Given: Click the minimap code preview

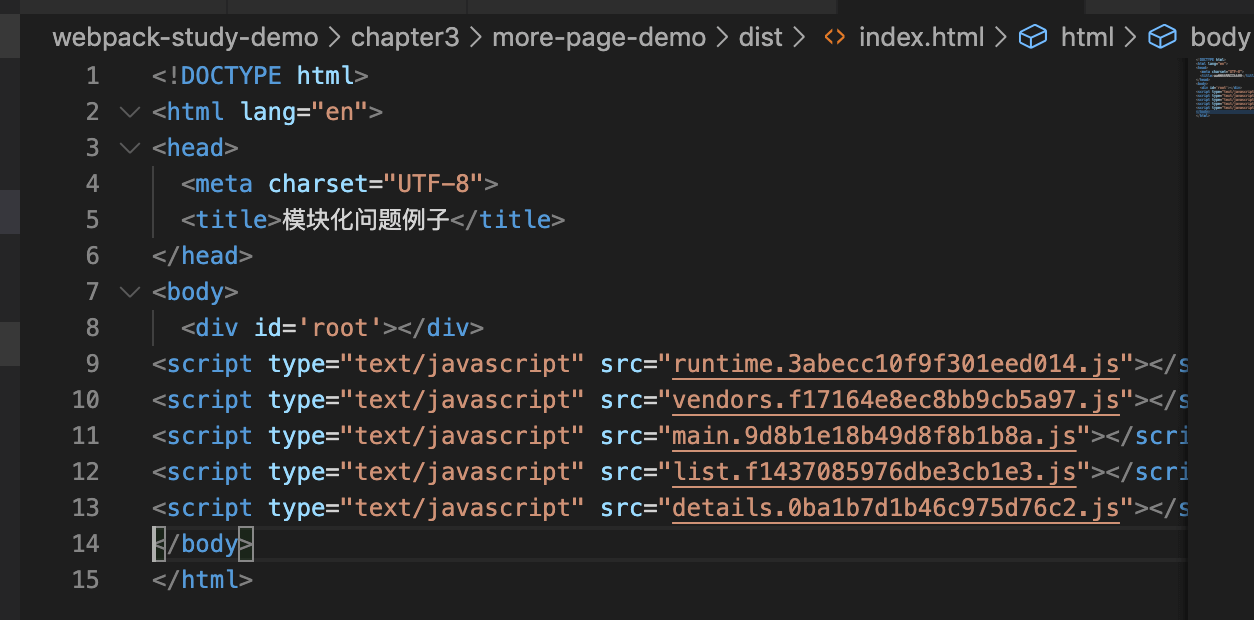Looking at the screenshot, I should click(1218, 88).
